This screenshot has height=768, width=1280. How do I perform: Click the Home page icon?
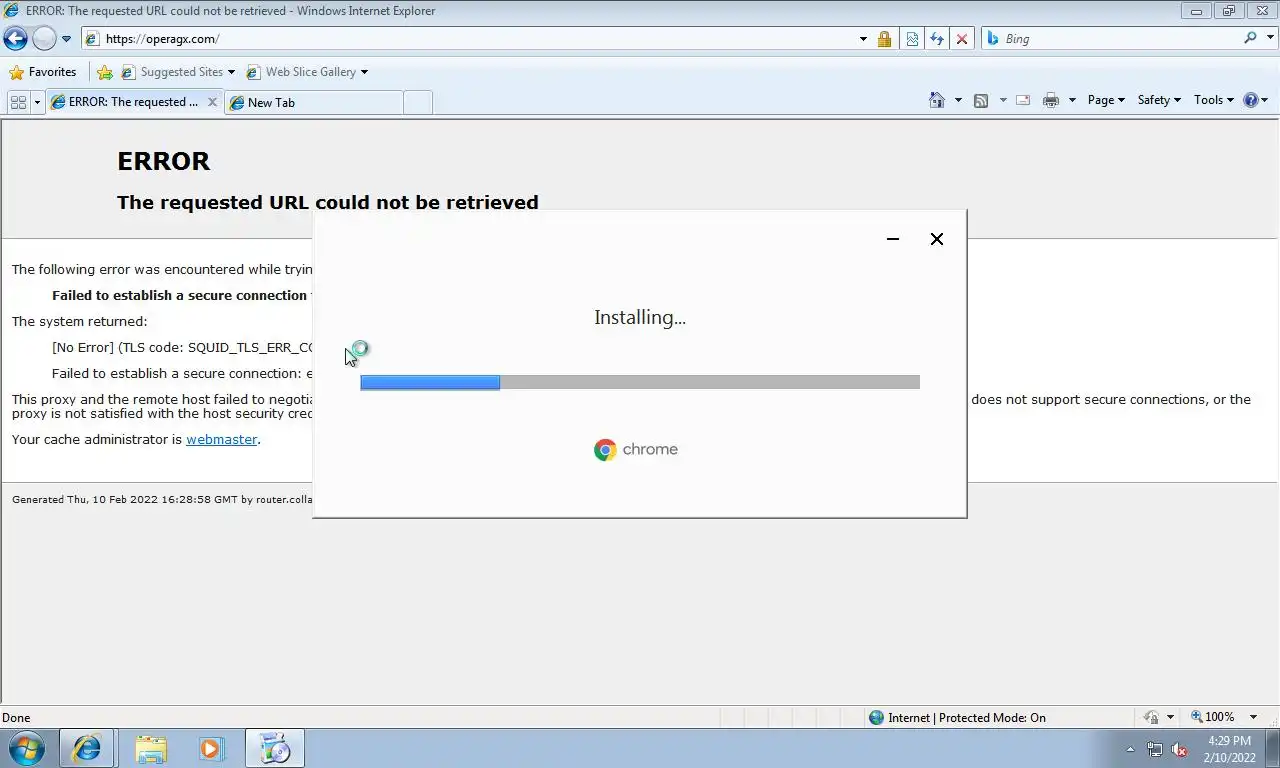[937, 100]
